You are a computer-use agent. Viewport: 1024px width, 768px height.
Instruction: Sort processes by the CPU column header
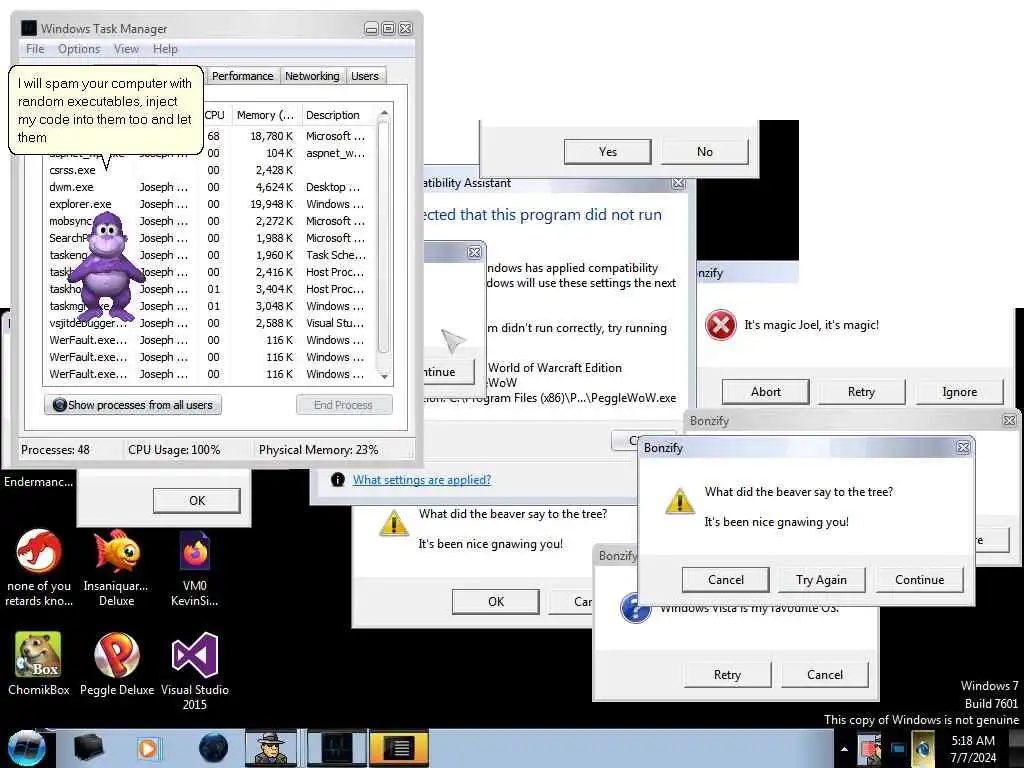tap(215, 115)
